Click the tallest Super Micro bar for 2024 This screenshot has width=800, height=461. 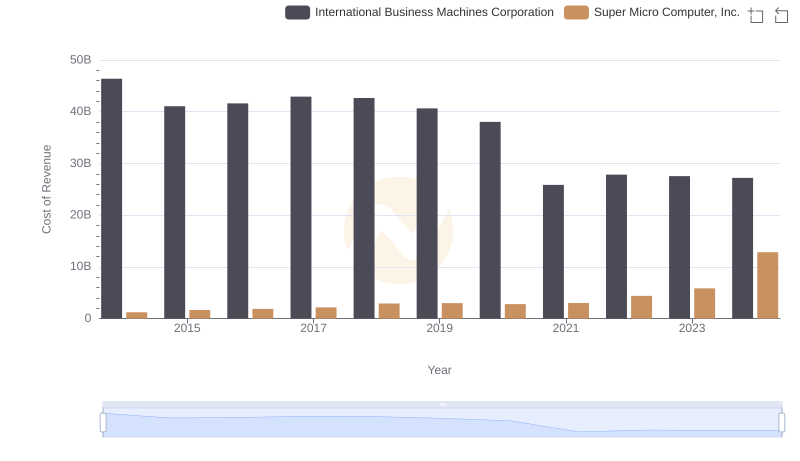click(x=768, y=286)
